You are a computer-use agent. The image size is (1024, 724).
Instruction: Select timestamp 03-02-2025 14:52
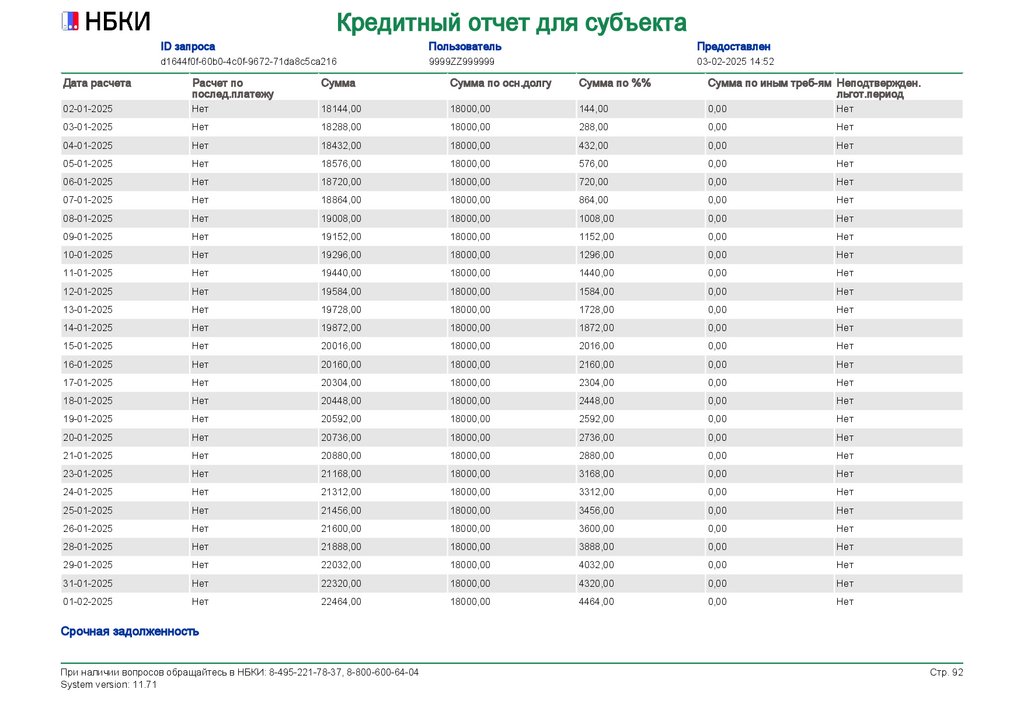[x=735, y=61]
